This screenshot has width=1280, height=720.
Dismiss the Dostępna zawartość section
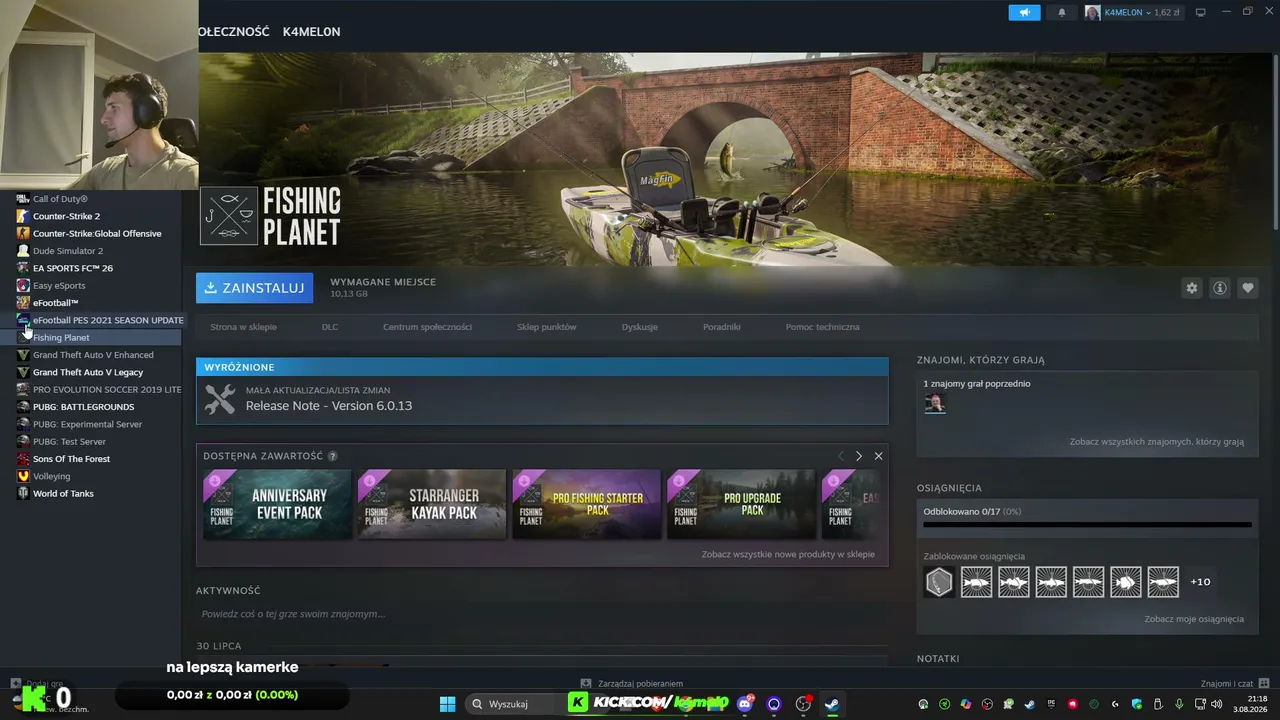coord(878,456)
